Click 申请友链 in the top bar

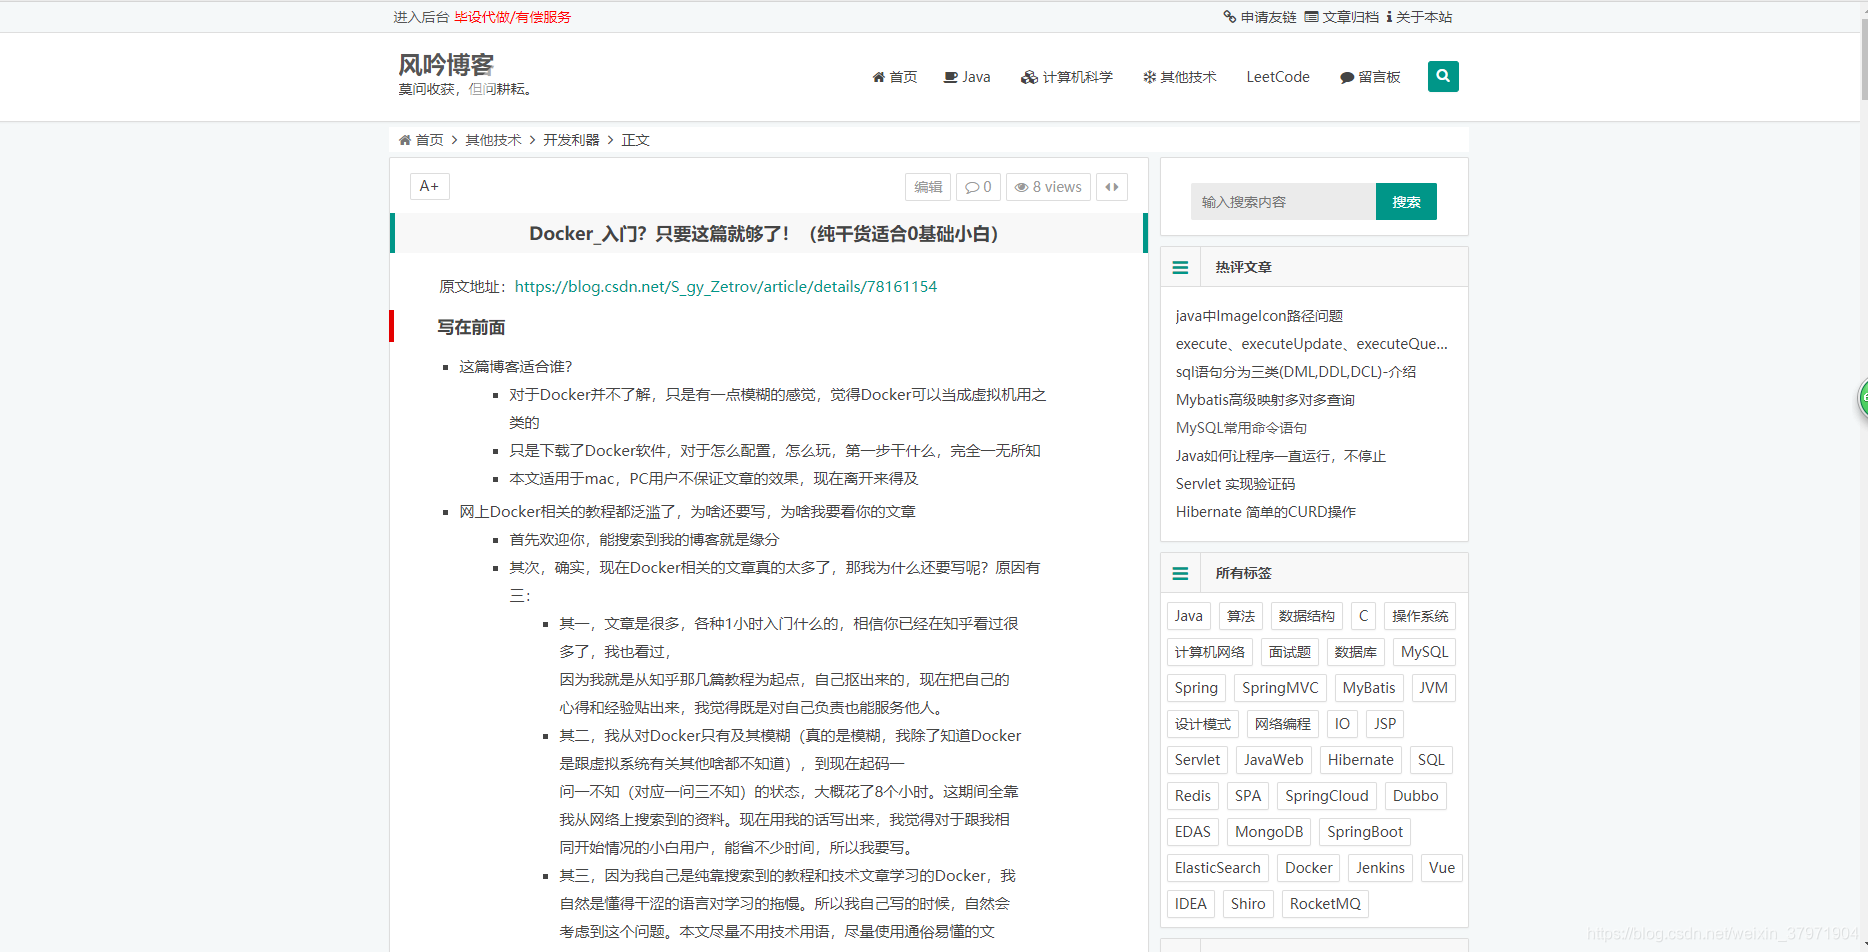[x=1260, y=17]
